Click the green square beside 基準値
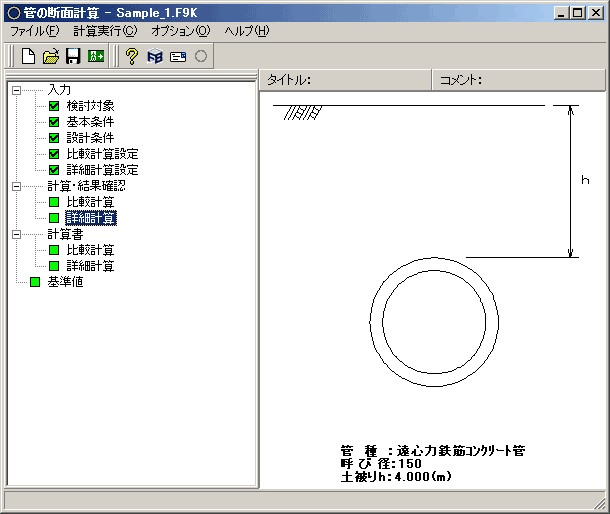 [x=35, y=282]
